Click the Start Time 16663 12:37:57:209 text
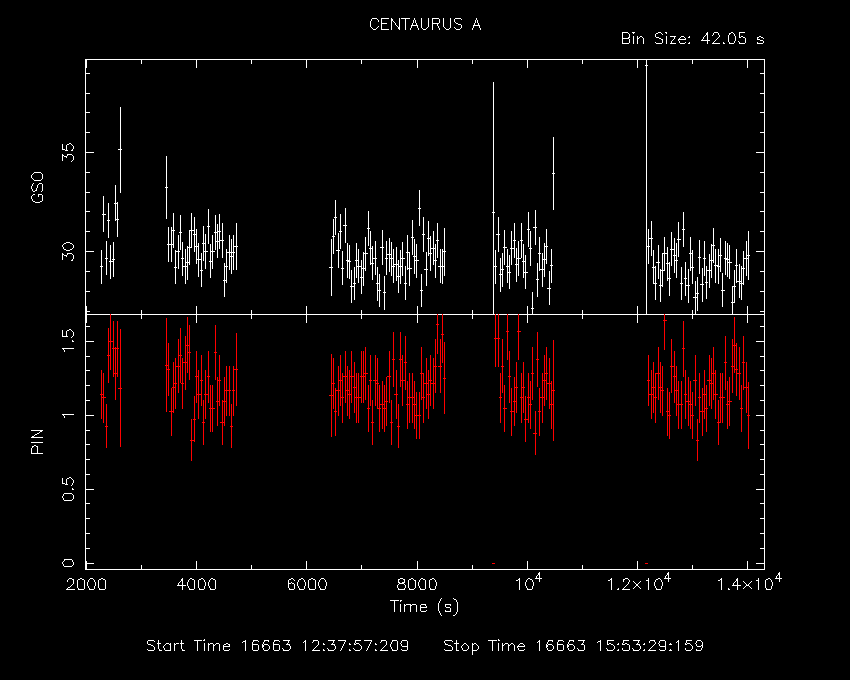The height and width of the screenshot is (680, 850). 278,646
